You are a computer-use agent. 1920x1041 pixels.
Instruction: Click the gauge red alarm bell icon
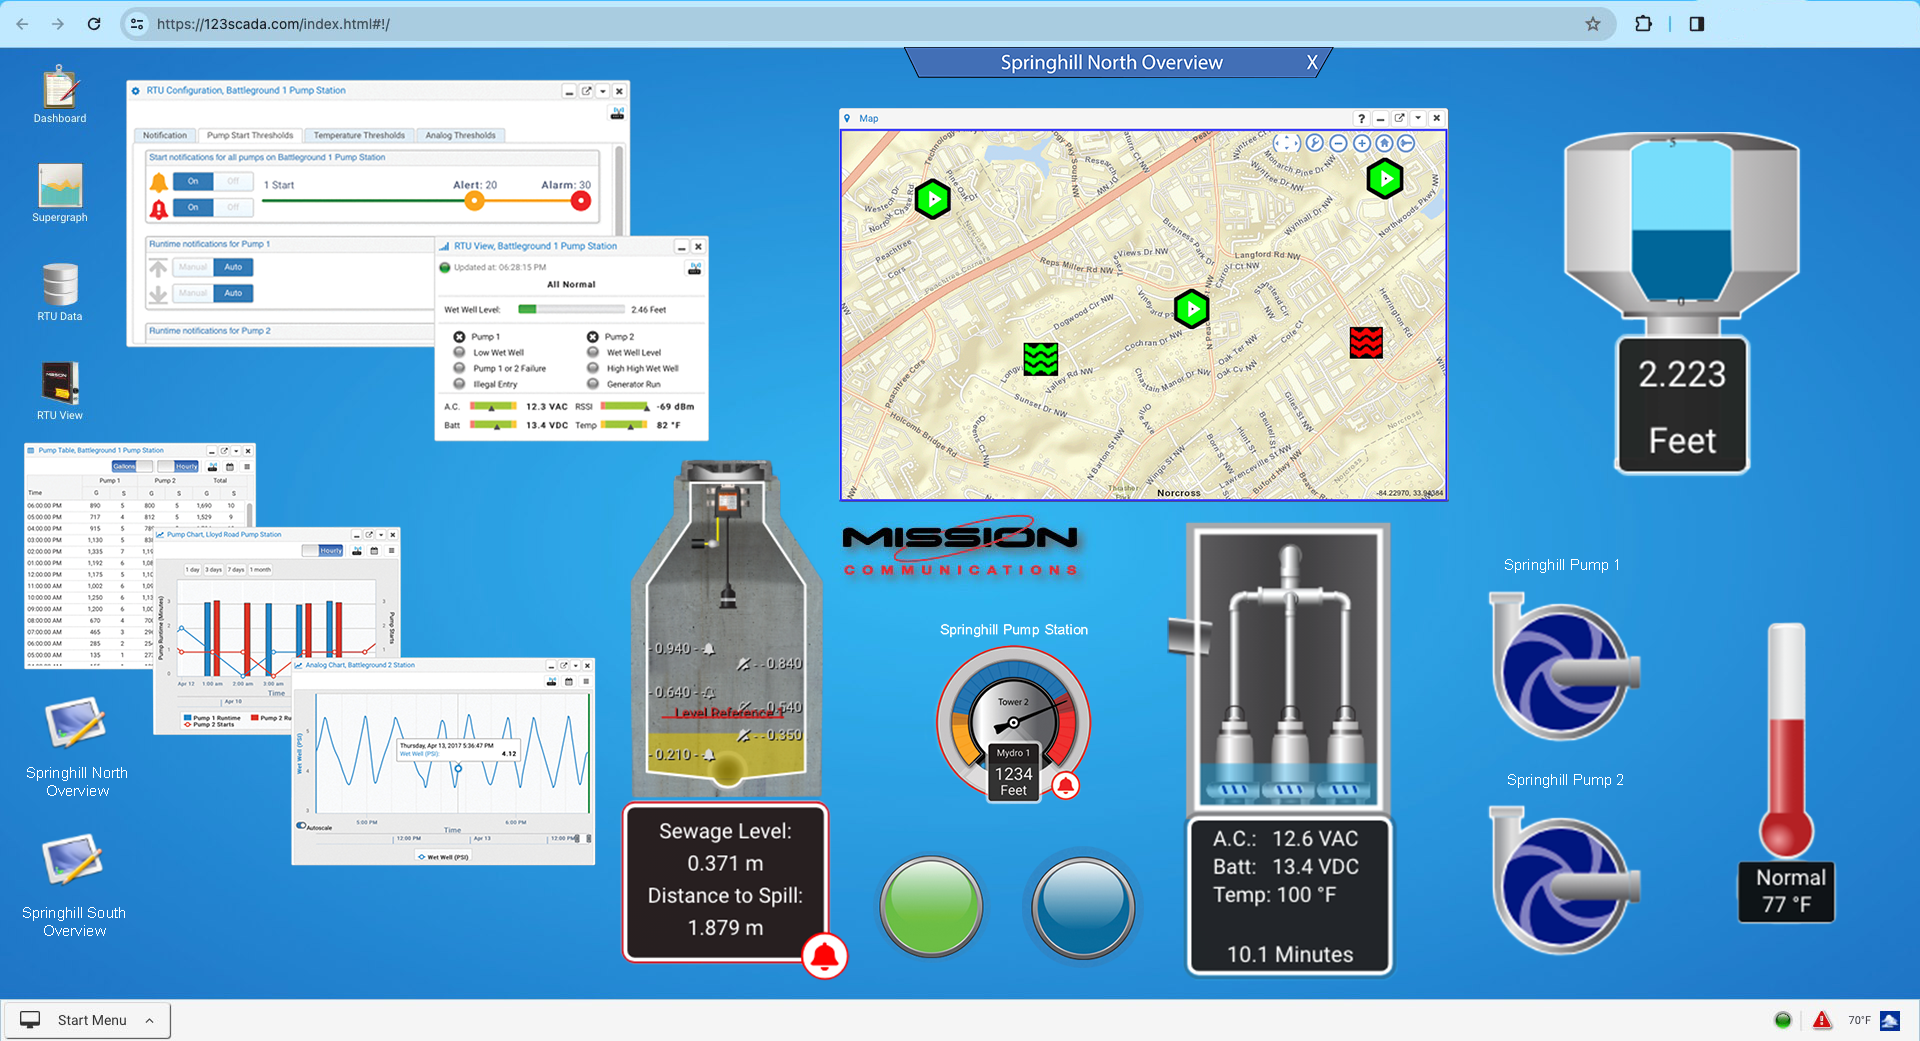[x=1066, y=785]
